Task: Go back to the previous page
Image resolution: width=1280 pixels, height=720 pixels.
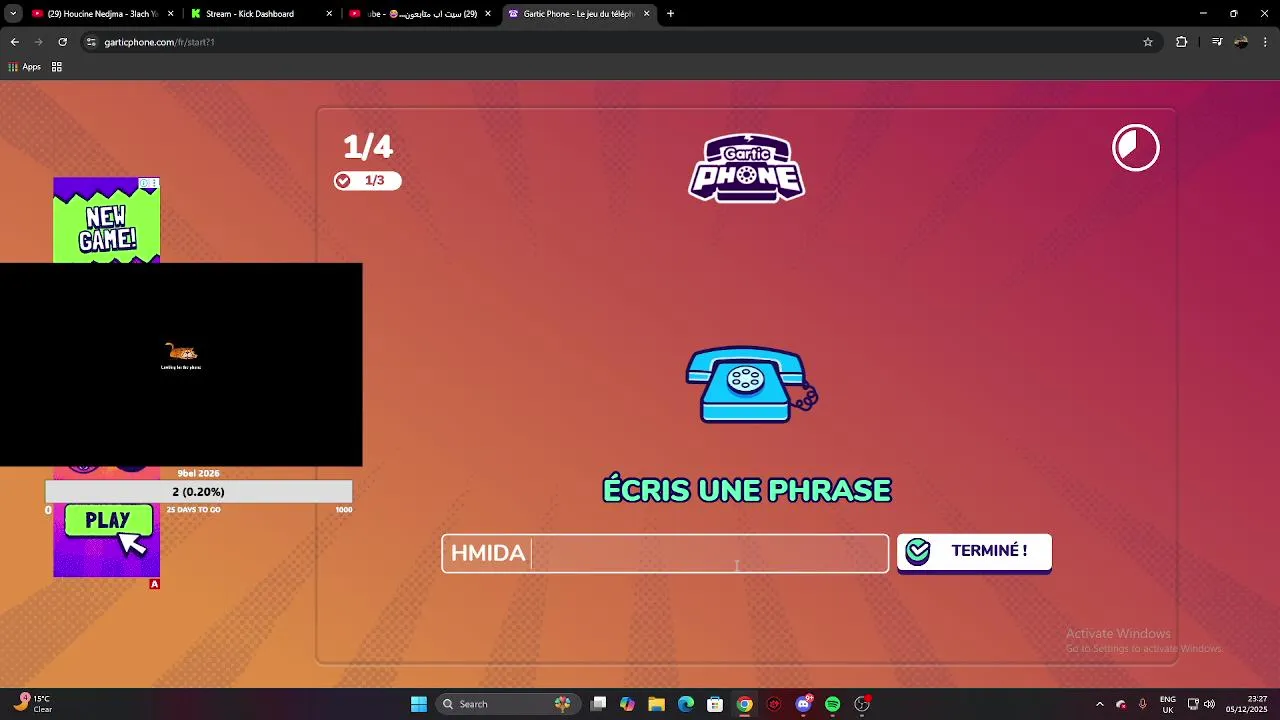Action: [x=15, y=42]
